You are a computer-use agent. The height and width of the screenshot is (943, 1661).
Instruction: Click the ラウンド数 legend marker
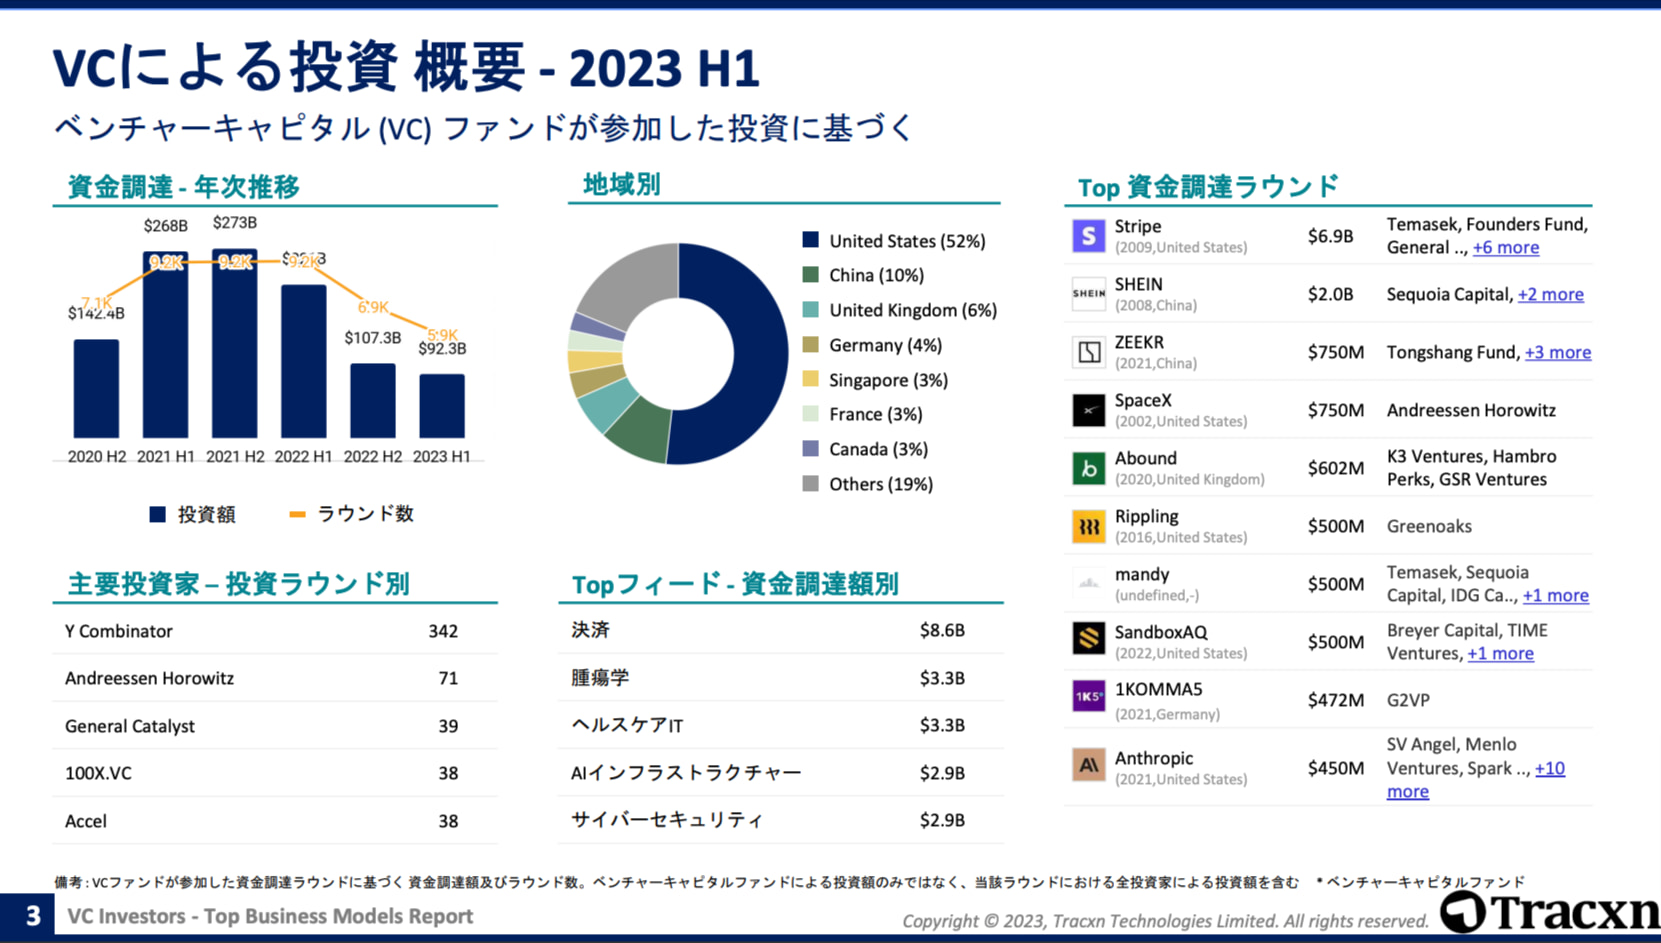point(297,514)
